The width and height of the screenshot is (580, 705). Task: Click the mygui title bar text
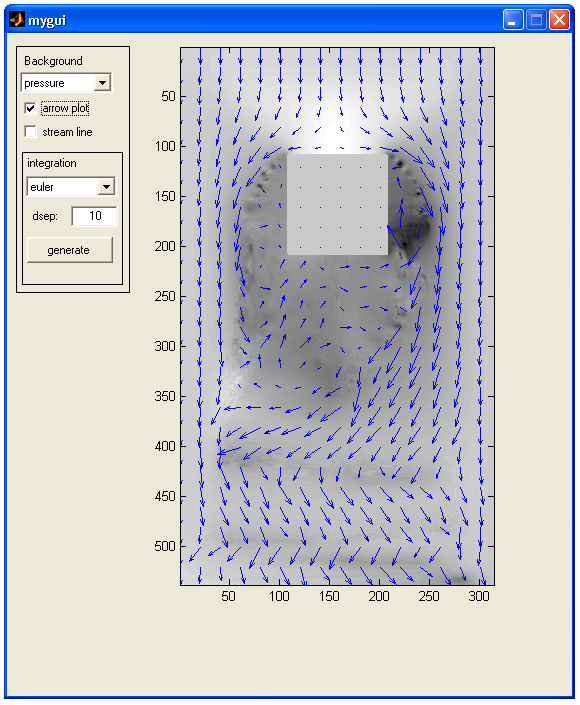click(x=47, y=21)
